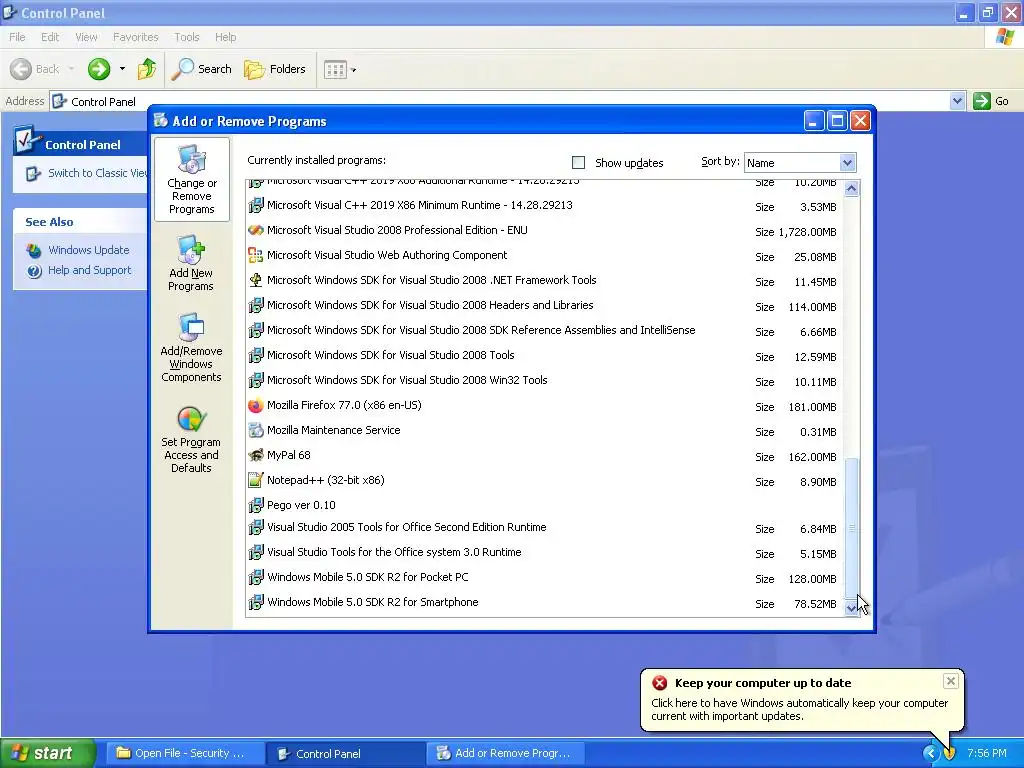This screenshot has width=1024, height=768.
Task: Click the Up folder toolbar icon
Action: tap(147, 69)
